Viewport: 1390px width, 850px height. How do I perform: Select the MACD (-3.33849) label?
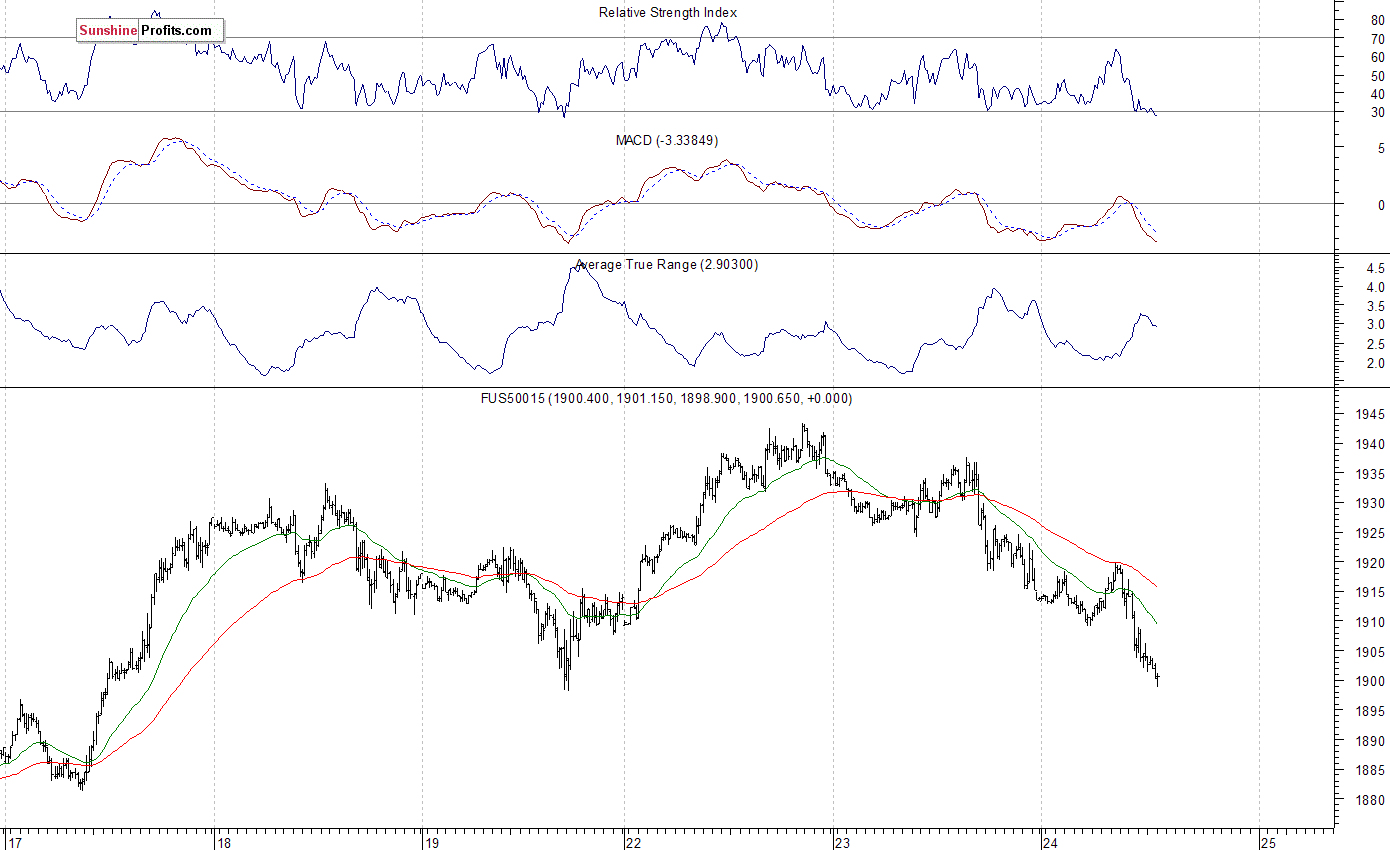tap(667, 140)
